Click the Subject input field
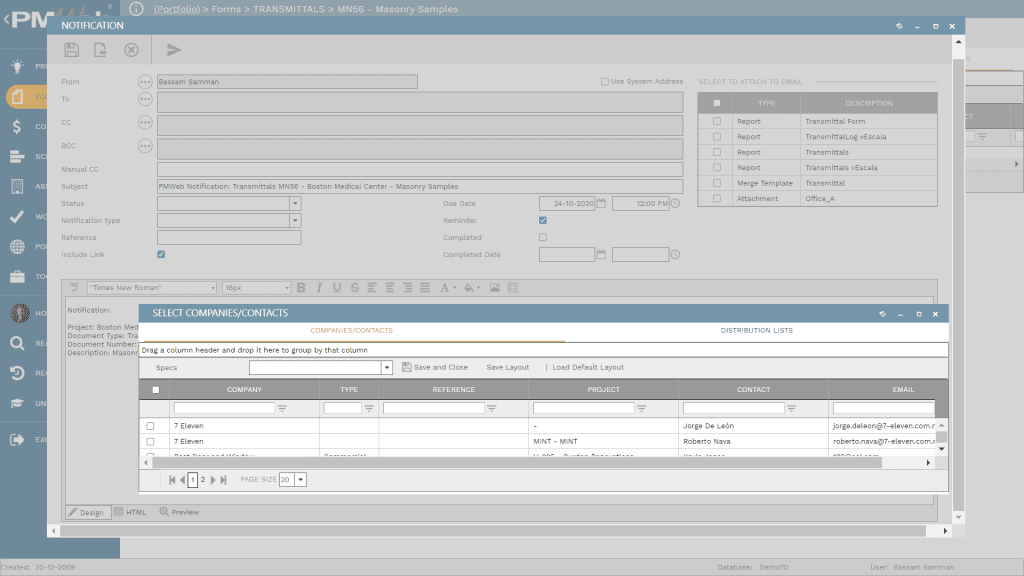 coord(420,187)
